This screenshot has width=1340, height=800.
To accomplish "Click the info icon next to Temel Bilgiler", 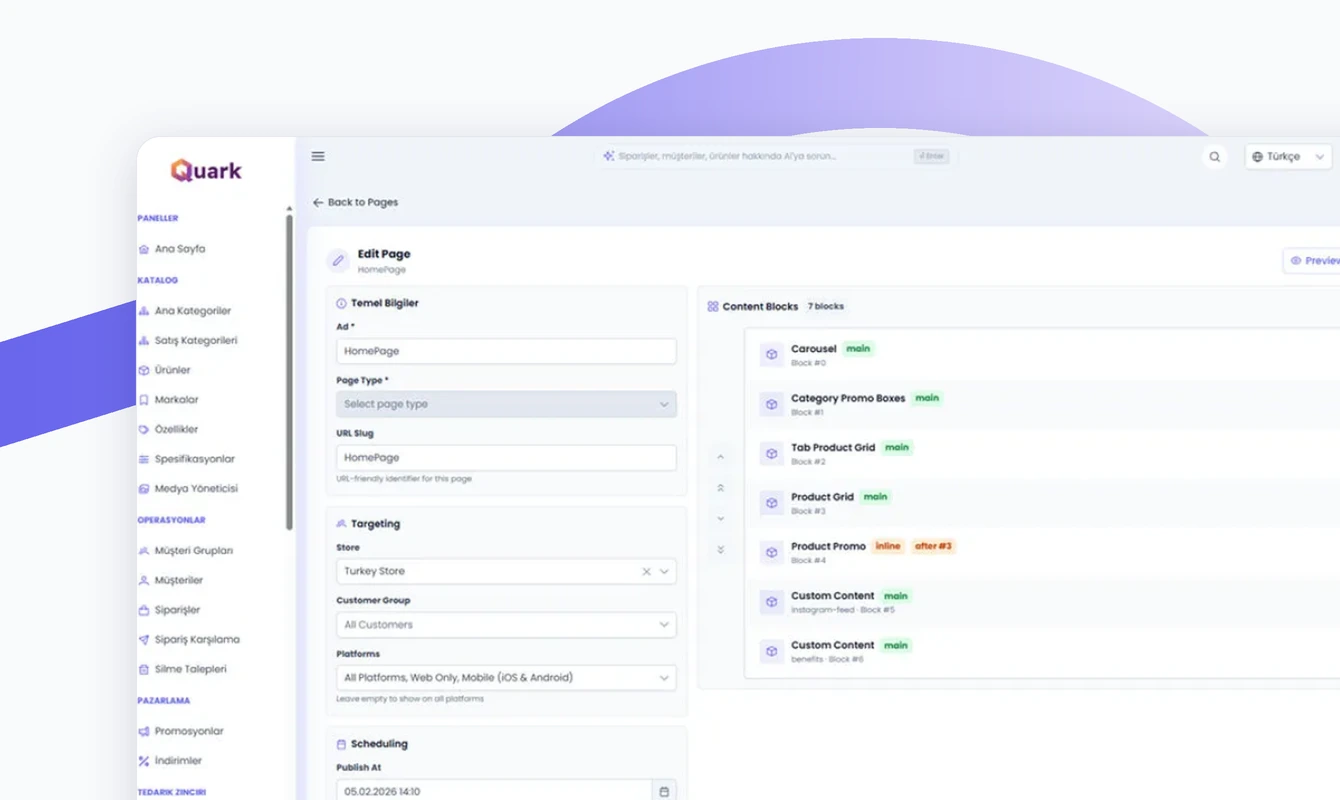I will pyautogui.click(x=341, y=303).
